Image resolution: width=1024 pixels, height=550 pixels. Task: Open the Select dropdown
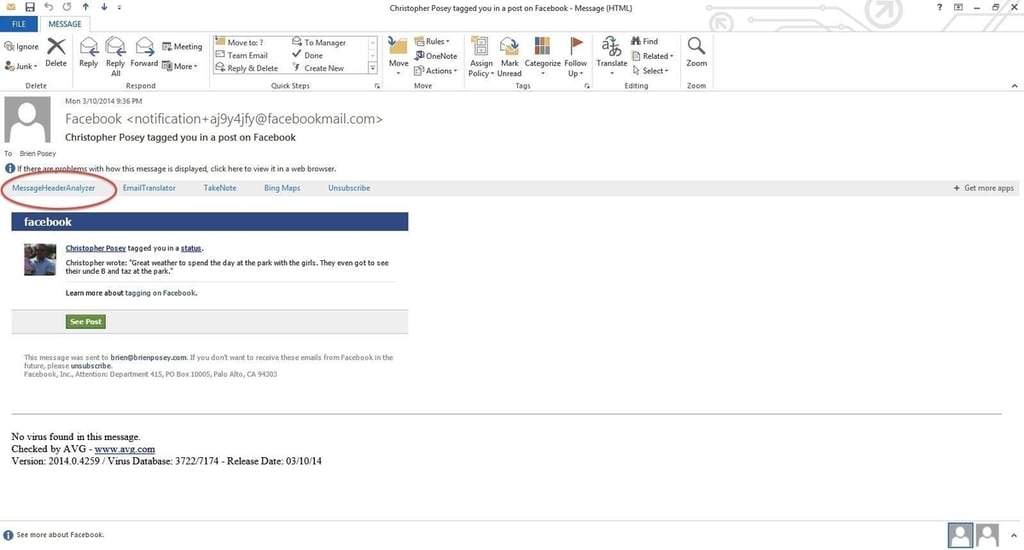pos(650,71)
